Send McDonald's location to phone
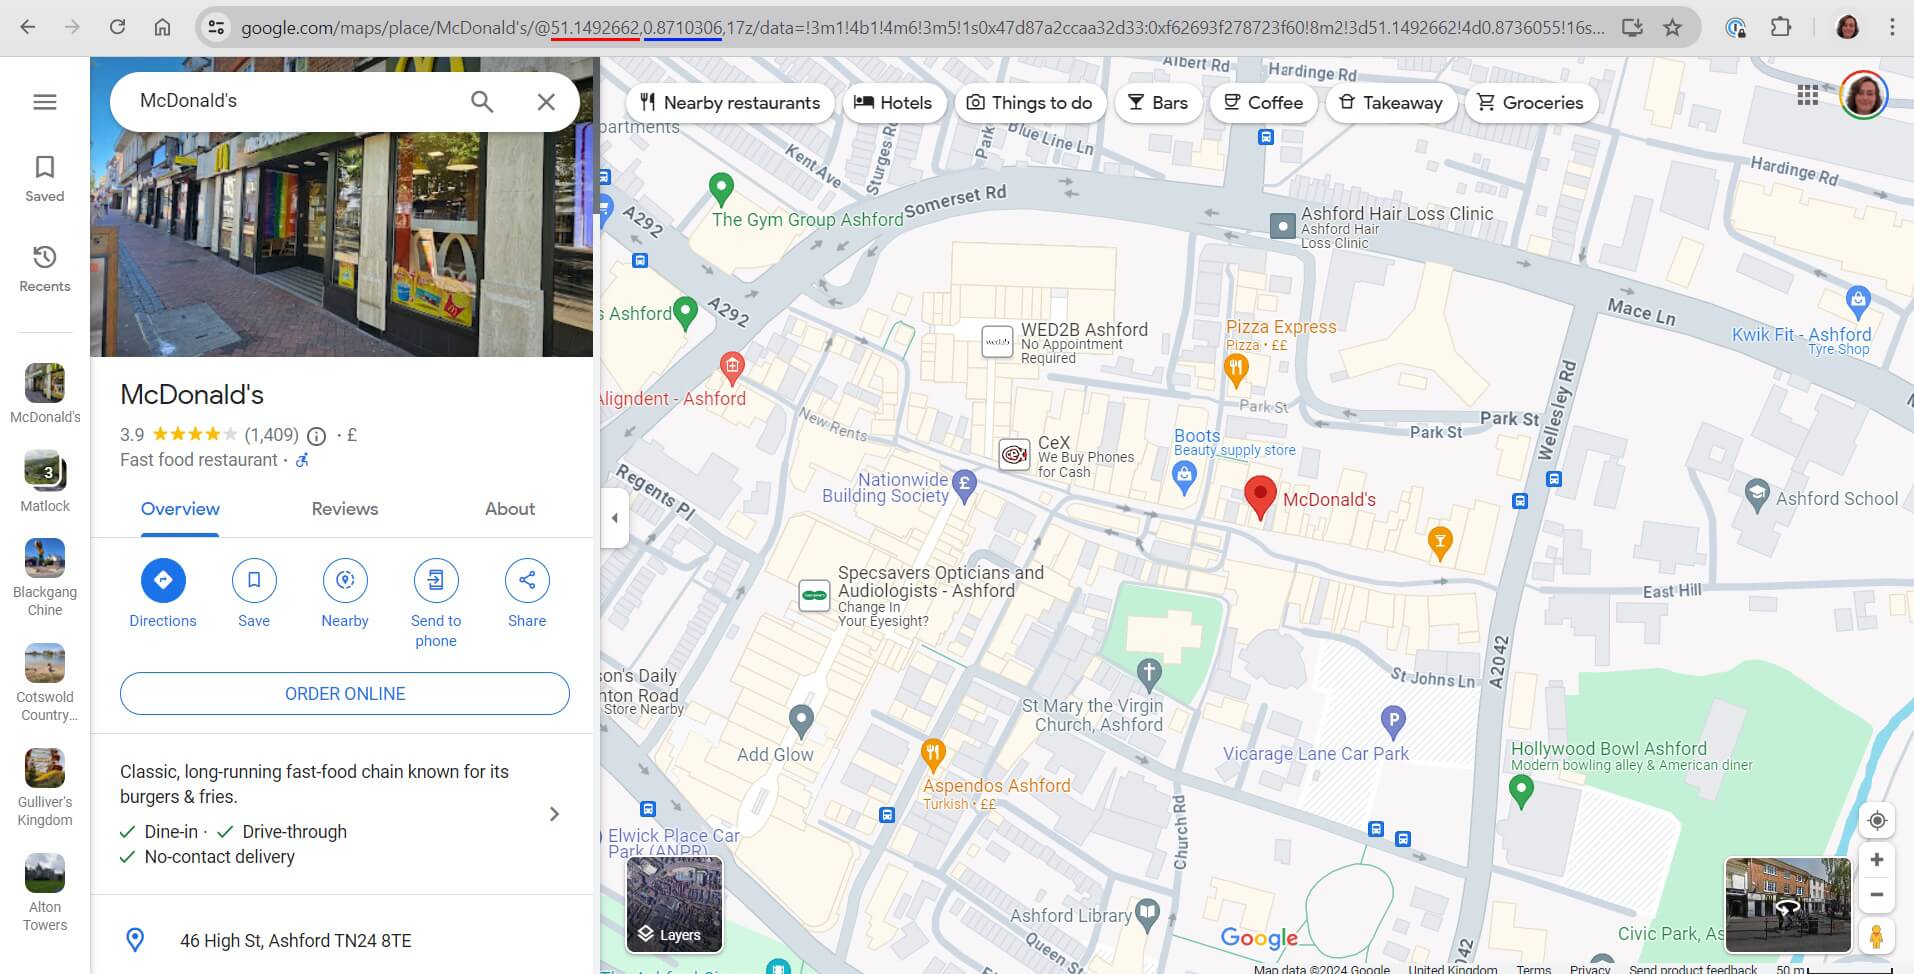This screenshot has width=1914, height=974. pyautogui.click(x=435, y=580)
